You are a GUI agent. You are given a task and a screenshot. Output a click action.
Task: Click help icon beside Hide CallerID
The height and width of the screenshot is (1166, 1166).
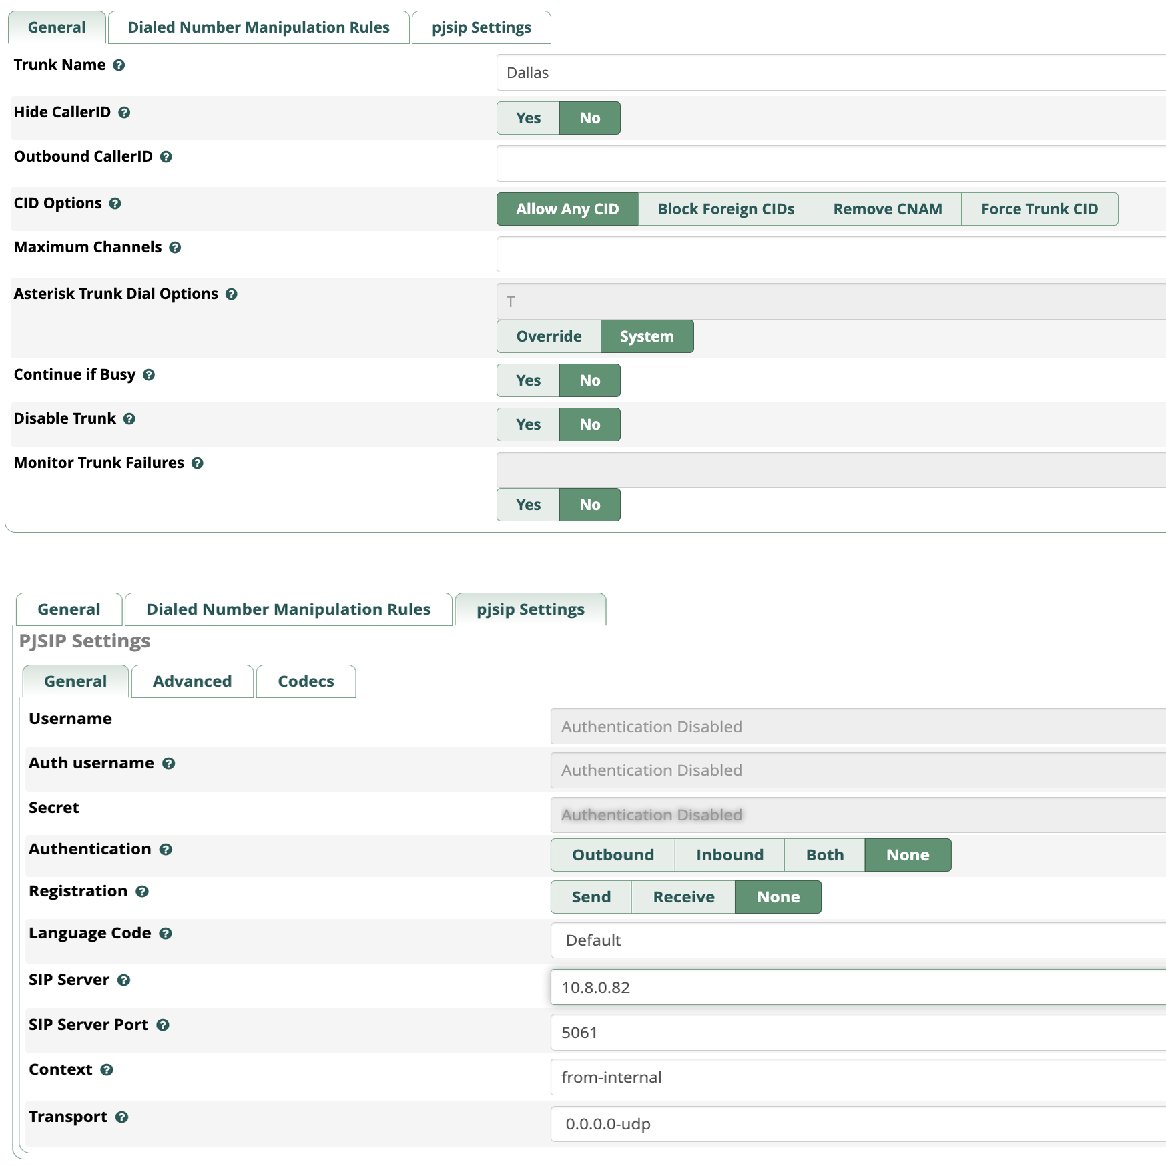[124, 113]
